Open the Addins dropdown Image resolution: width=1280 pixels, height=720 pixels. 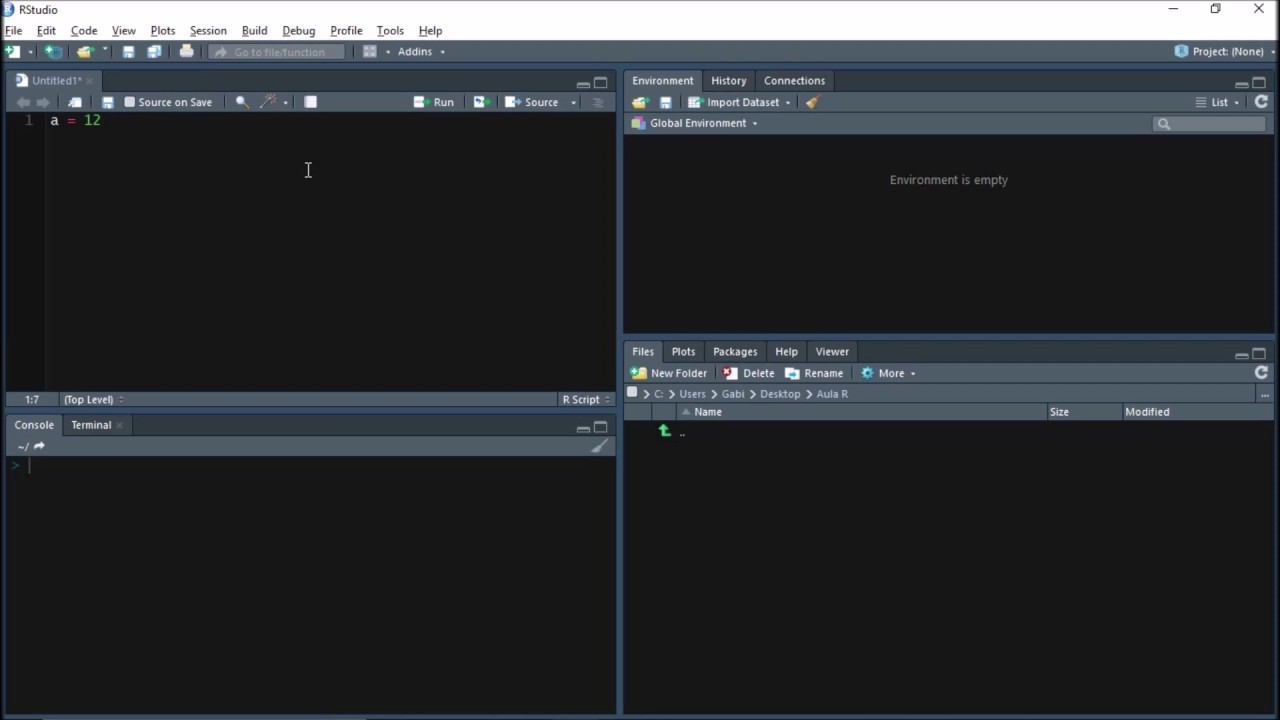[420, 52]
